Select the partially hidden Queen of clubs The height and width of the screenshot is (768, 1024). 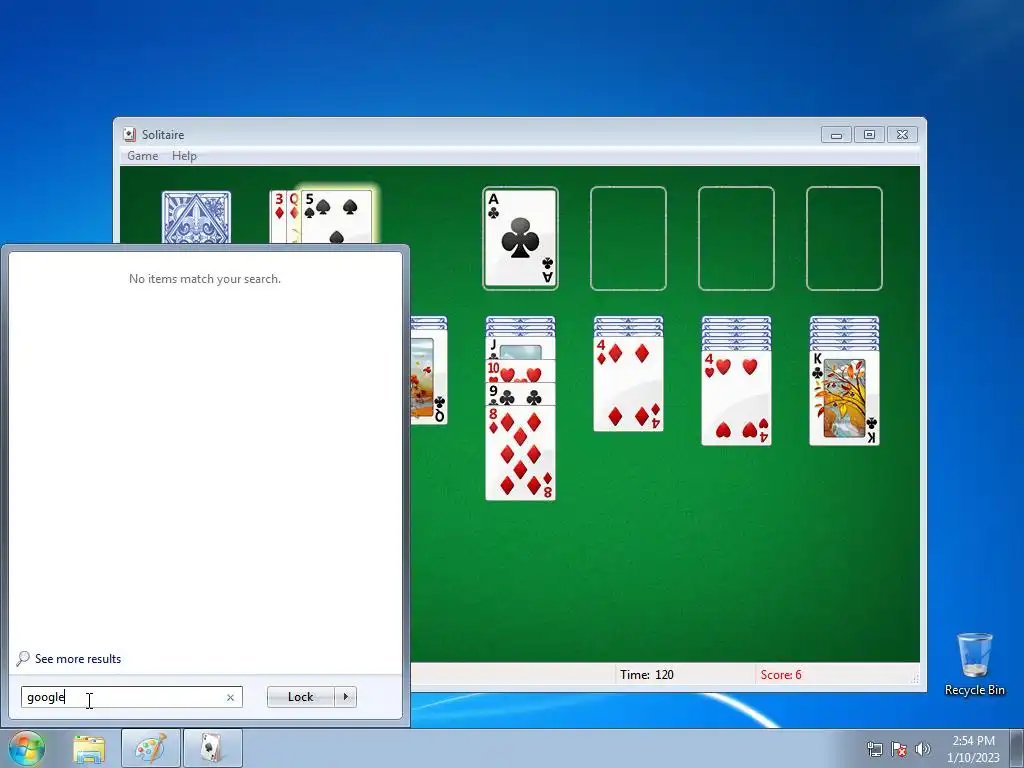[429, 377]
